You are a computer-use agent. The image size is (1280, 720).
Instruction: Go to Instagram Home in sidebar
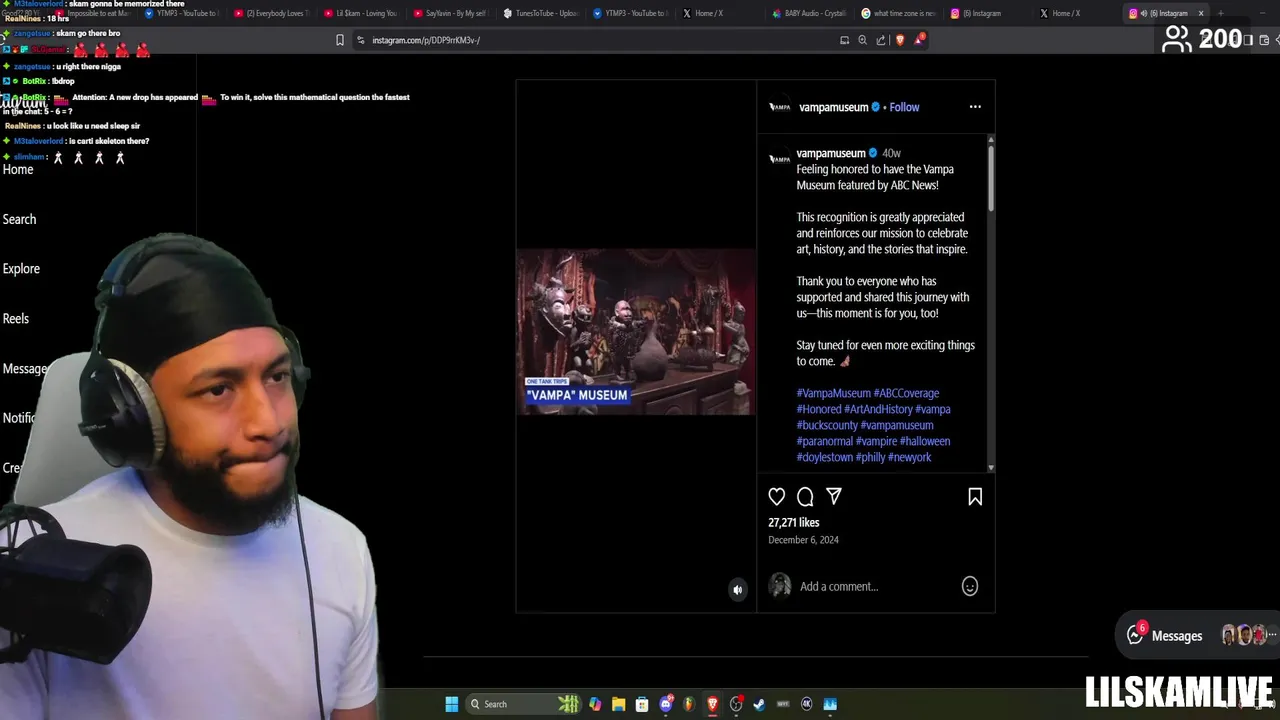pos(18,170)
